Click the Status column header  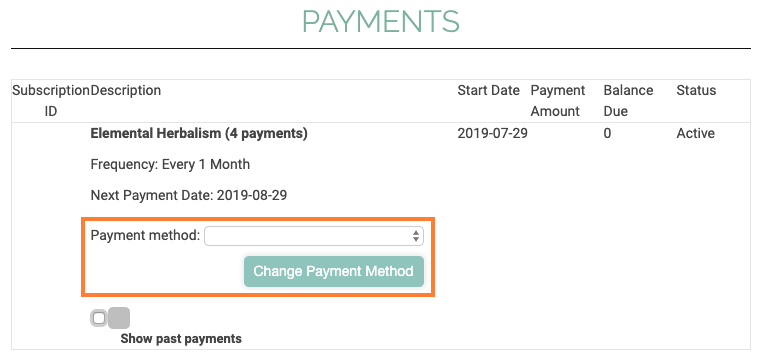pos(696,91)
